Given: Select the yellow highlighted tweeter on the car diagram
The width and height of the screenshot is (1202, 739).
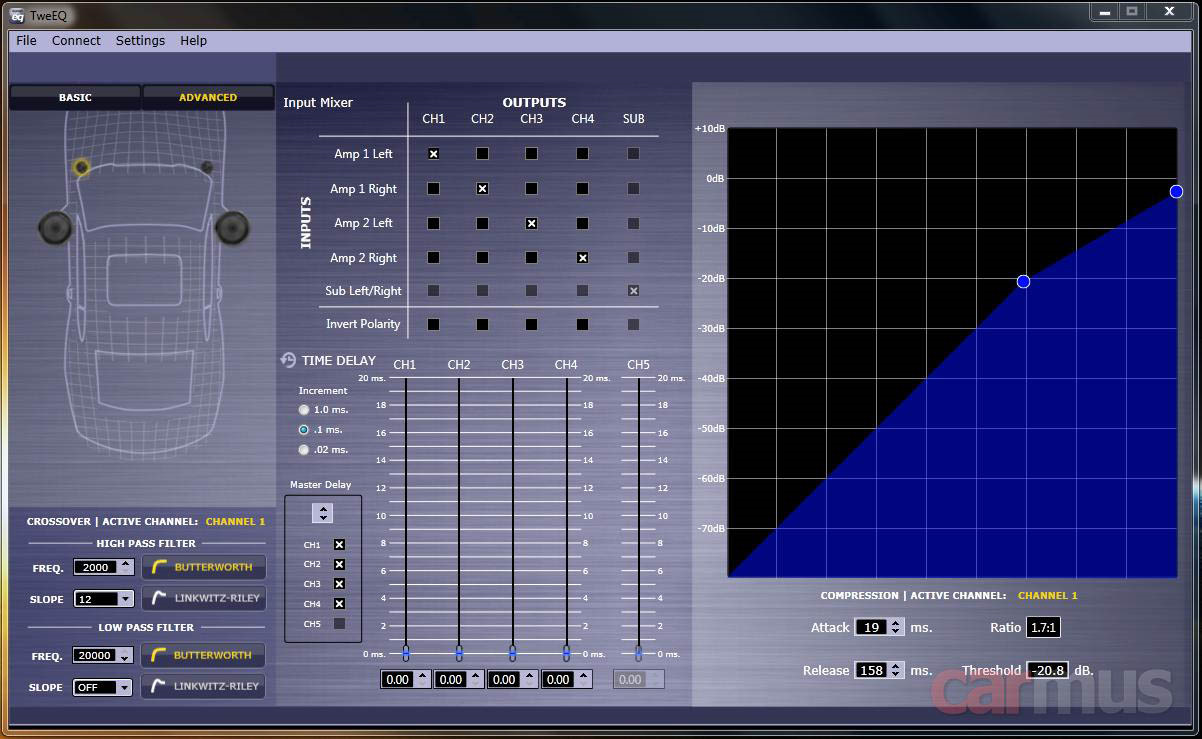Looking at the screenshot, I should (81, 167).
